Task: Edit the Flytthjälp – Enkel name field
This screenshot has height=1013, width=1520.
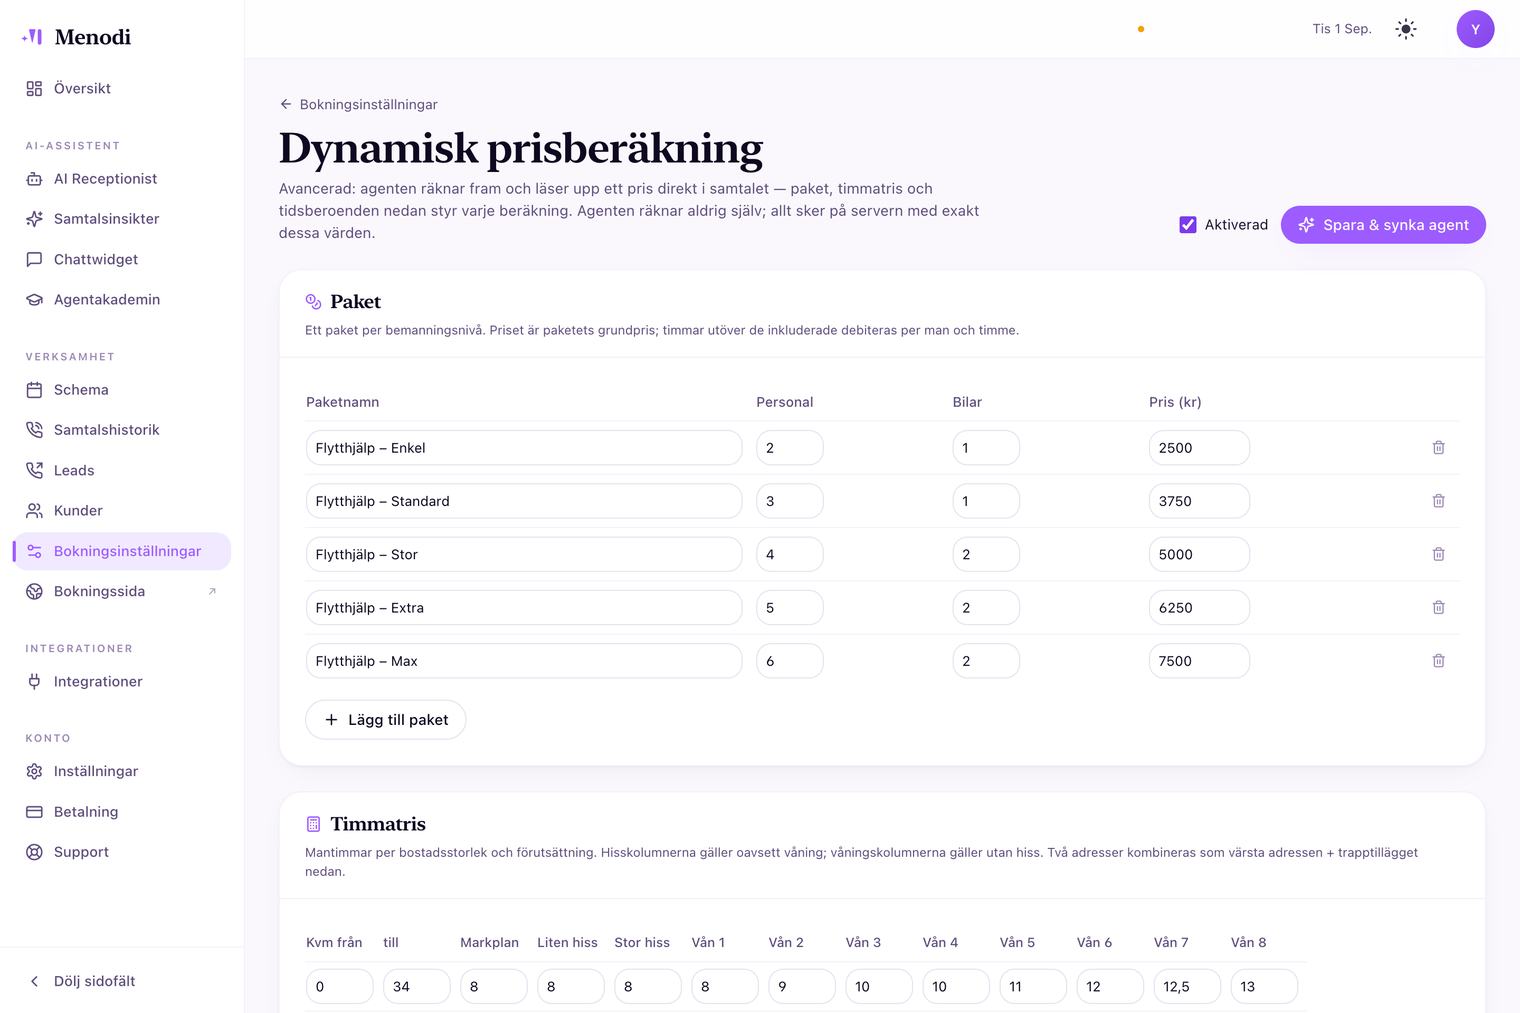Action: point(524,448)
